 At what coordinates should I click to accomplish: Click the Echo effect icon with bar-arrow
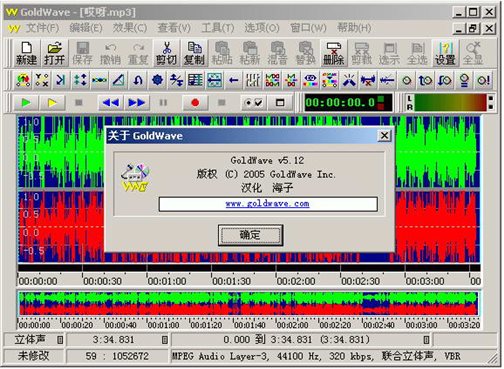pos(61,80)
